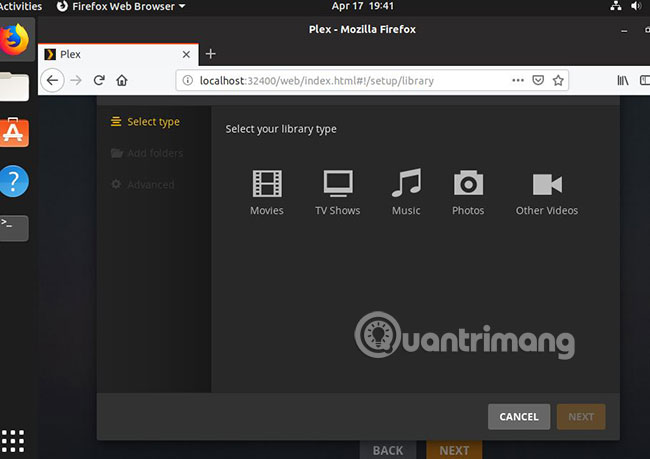Open the Add folders step
The image size is (650, 459).
click(x=147, y=153)
